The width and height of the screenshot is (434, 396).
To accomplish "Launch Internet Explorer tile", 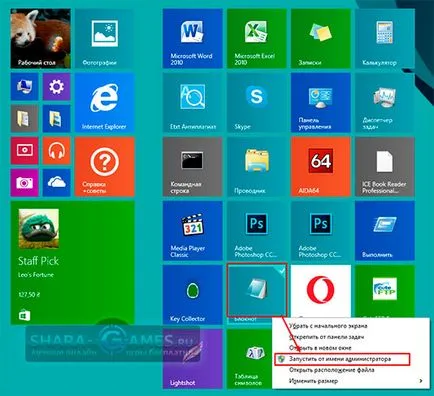I will (105, 103).
